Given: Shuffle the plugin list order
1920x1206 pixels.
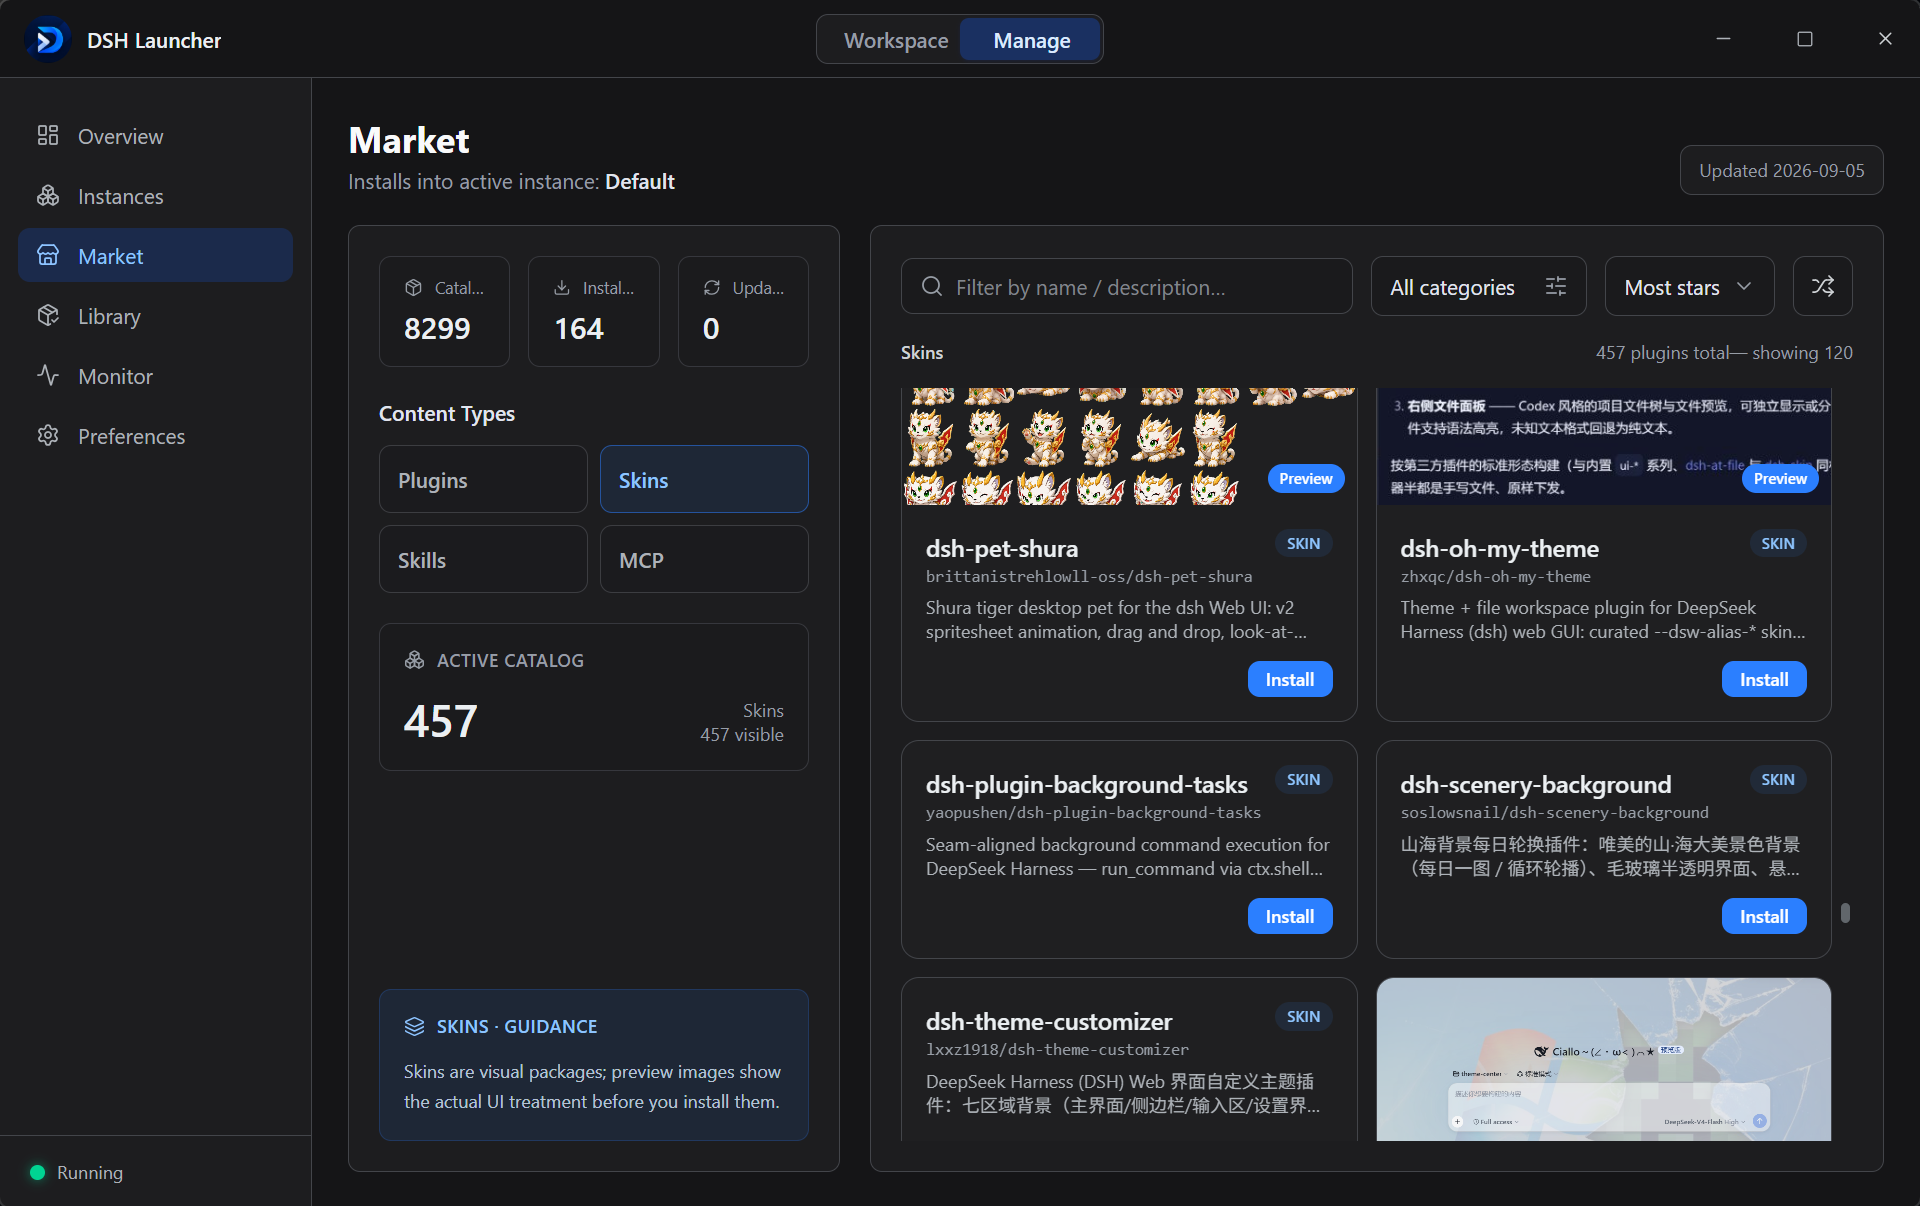Looking at the screenshot, I should [1822, 286].
